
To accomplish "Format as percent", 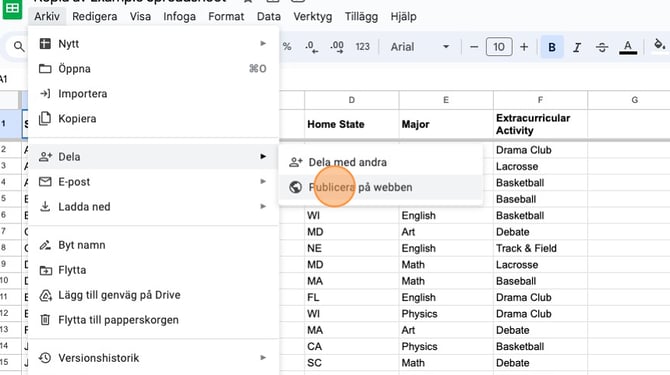I will click(287, 47).
